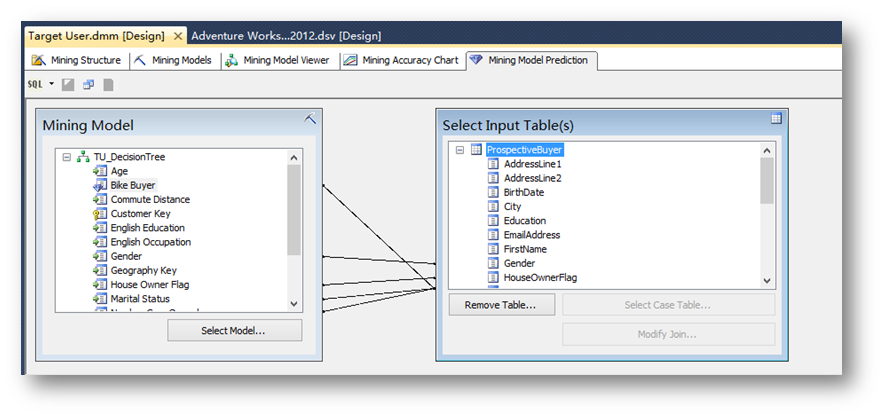Open the Mining Models tab
Image resolution: width=884 pixels, height=417 pixels.
pyautogui.click(x=173, y=60)
